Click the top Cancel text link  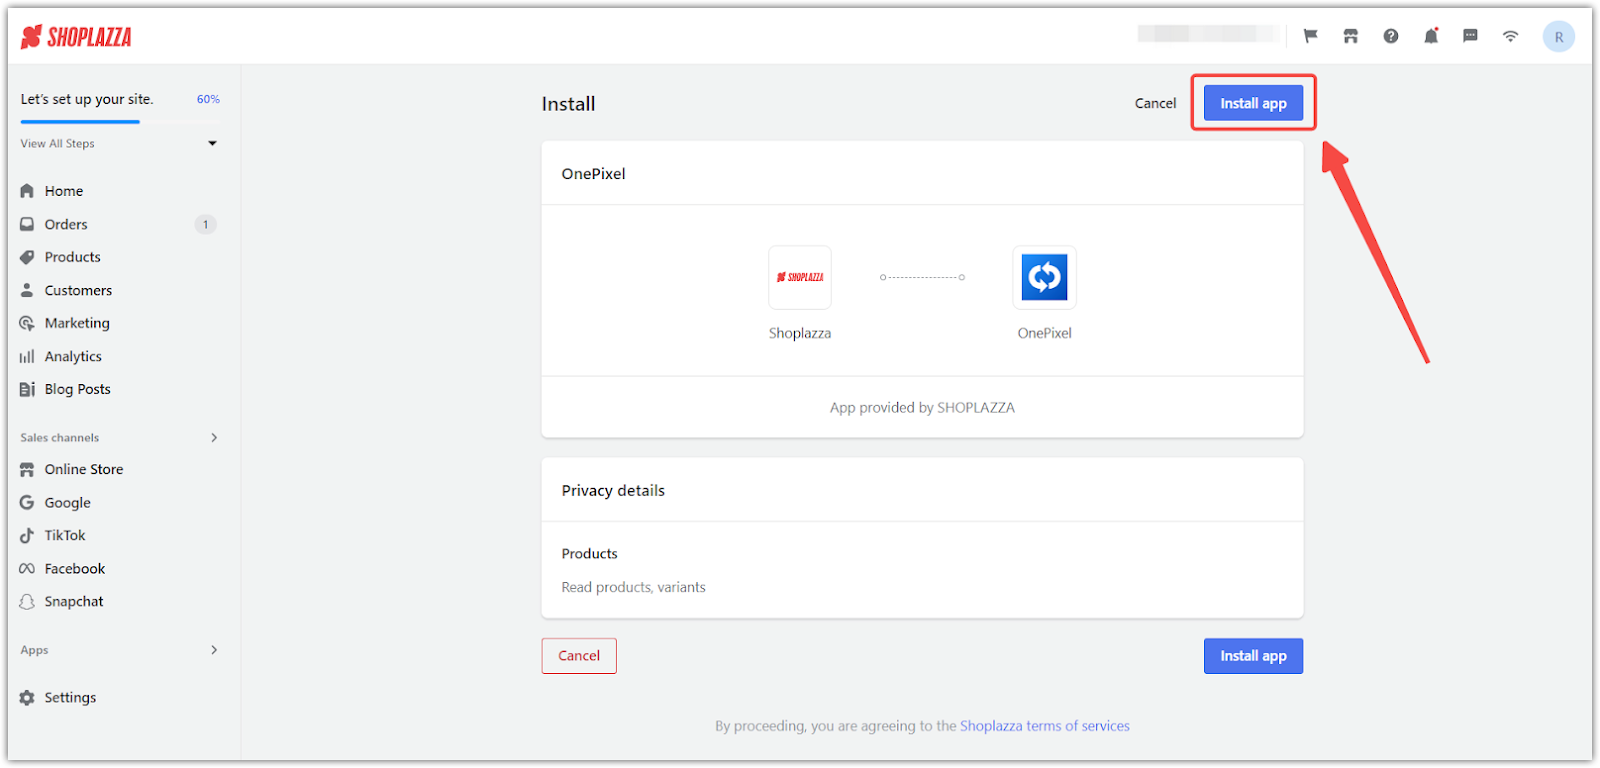(x=1155, y=103)
